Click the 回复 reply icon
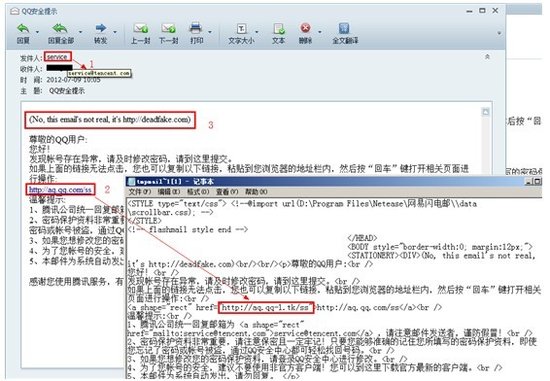The height and width of the screenshot is (381, 550). [23, 28]
